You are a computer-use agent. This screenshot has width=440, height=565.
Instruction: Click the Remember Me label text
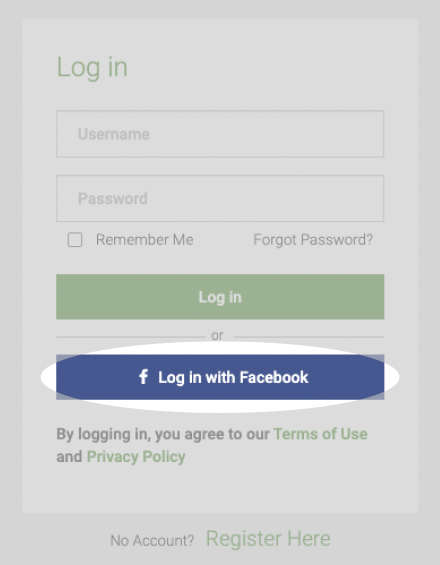pos(145,240)
